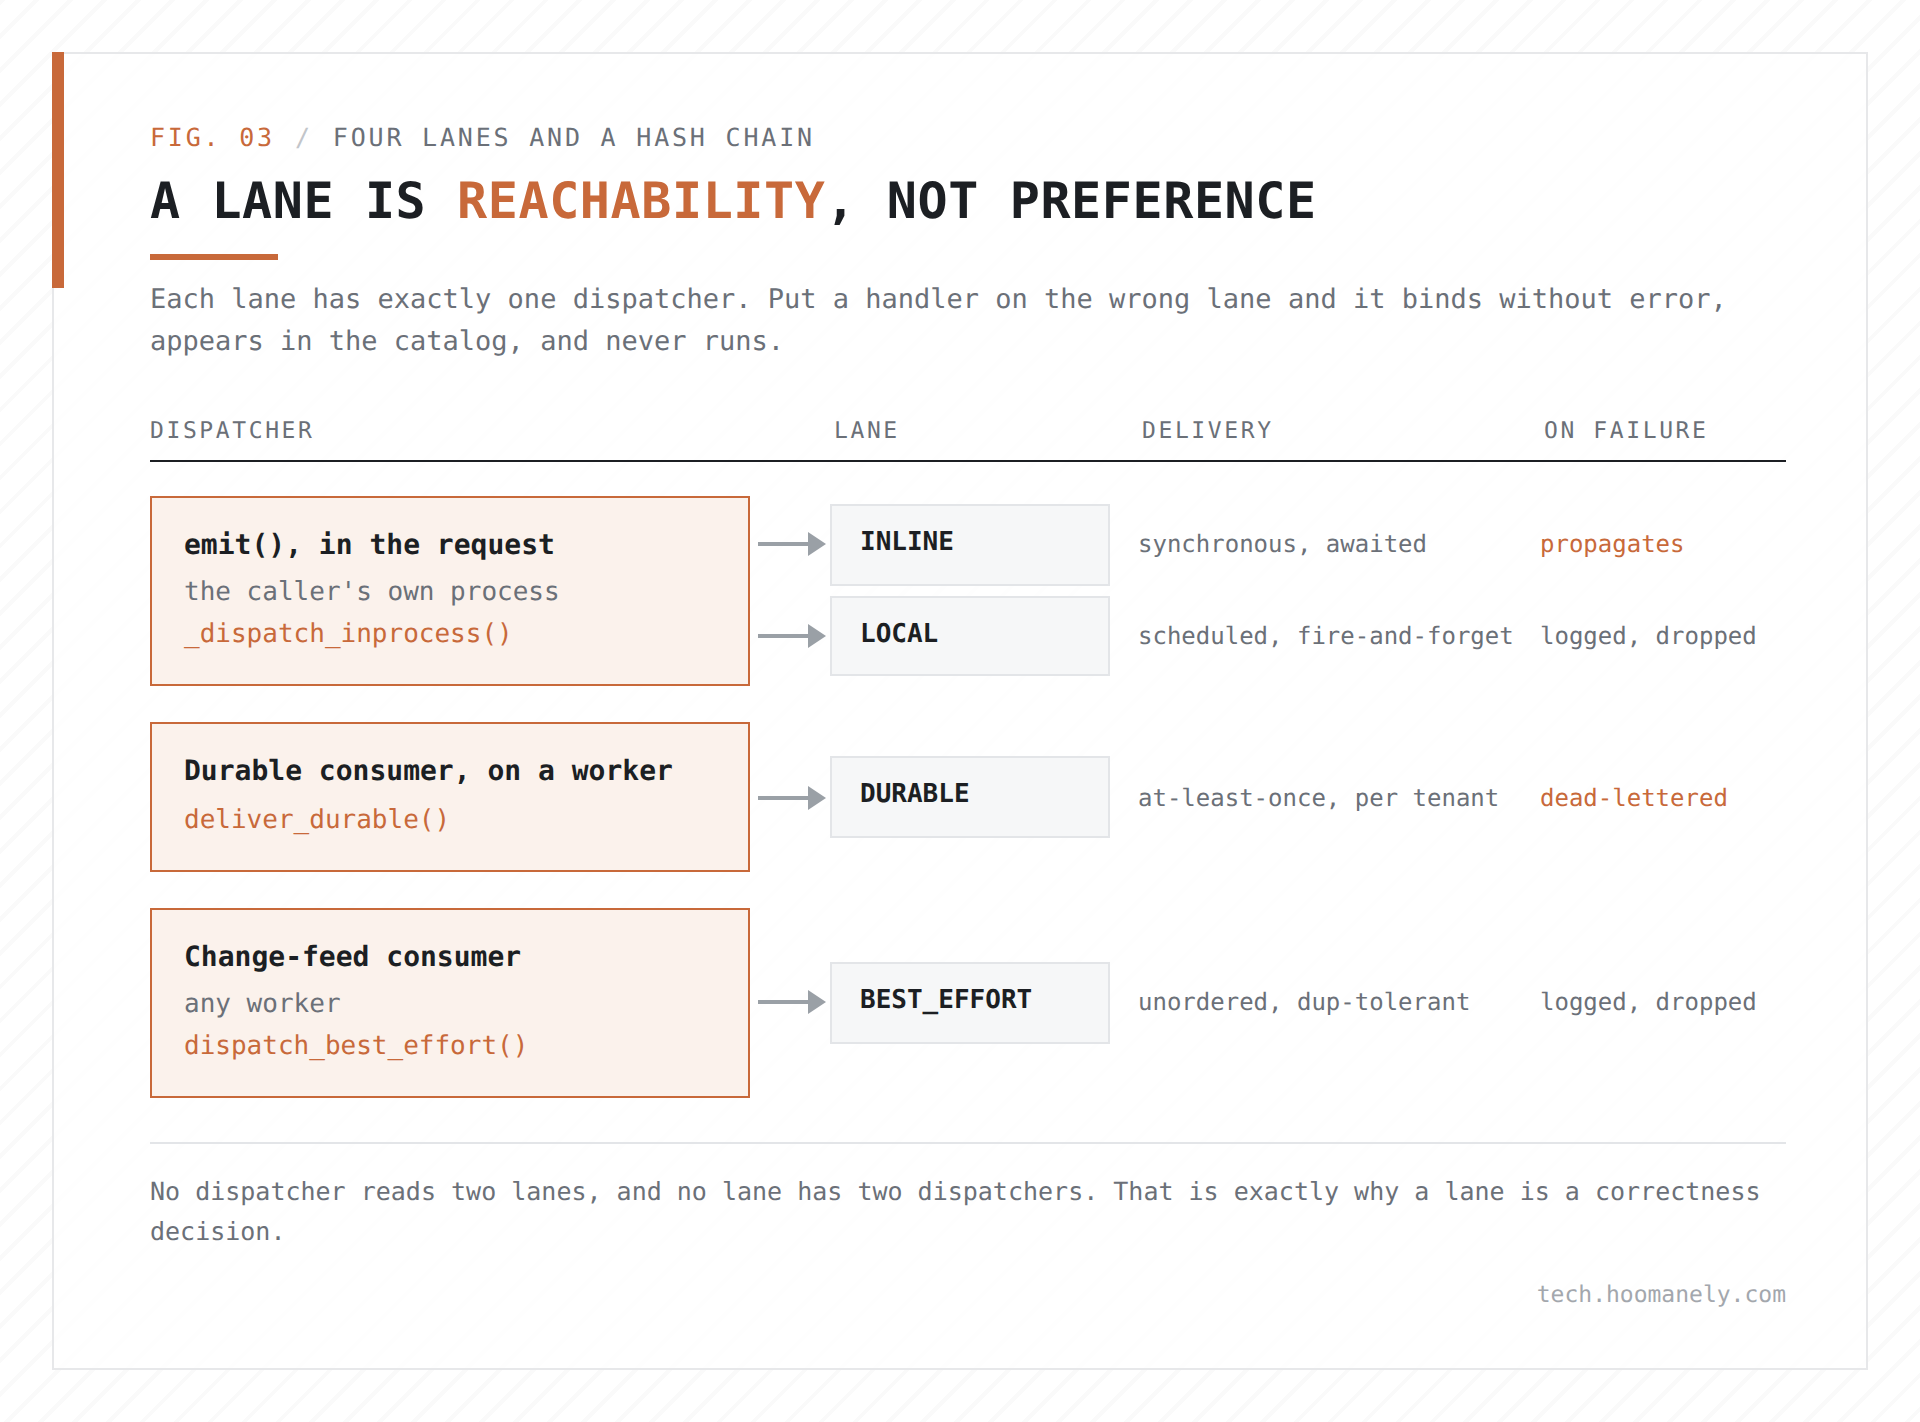
Task: Click the ON FAILURE column header
Action: (1625, 430)
